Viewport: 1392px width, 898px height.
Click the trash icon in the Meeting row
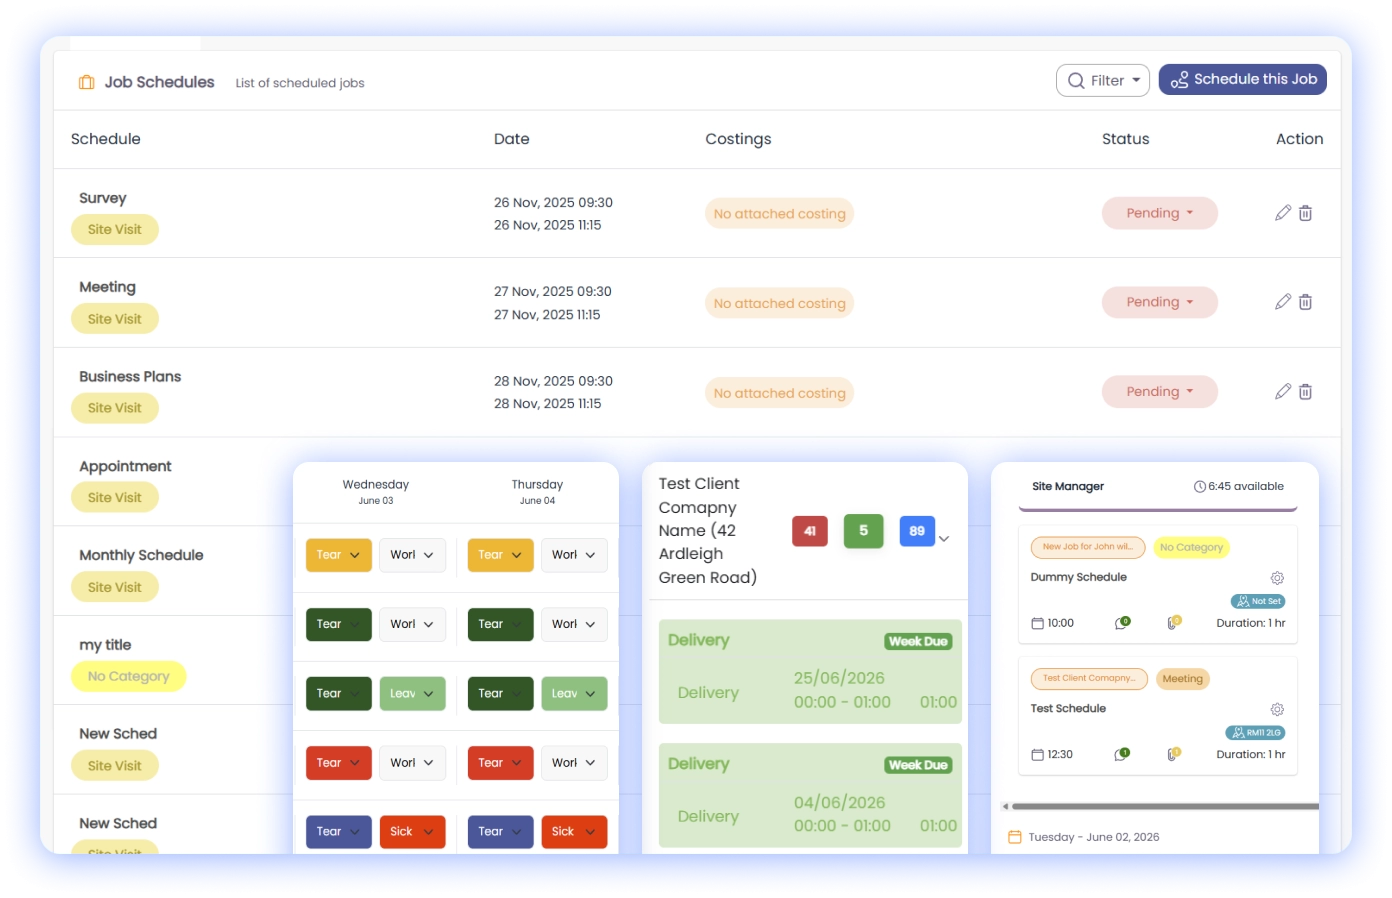click(1305, 302)
